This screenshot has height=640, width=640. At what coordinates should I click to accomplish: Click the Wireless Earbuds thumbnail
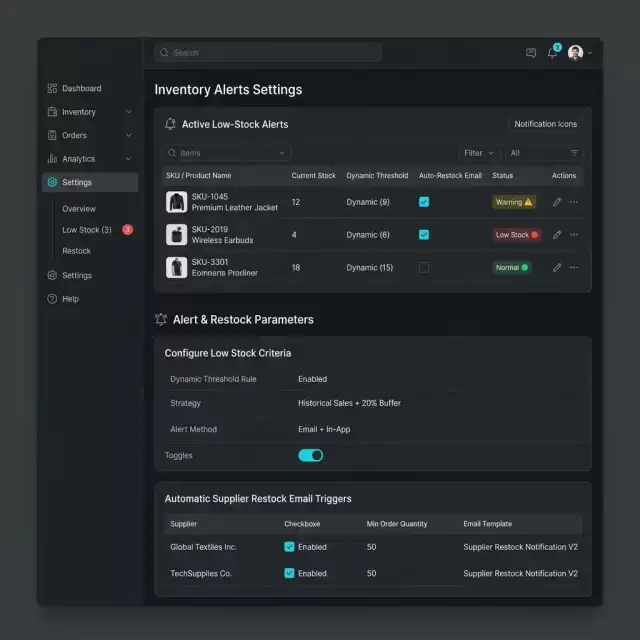coord(176,235)
